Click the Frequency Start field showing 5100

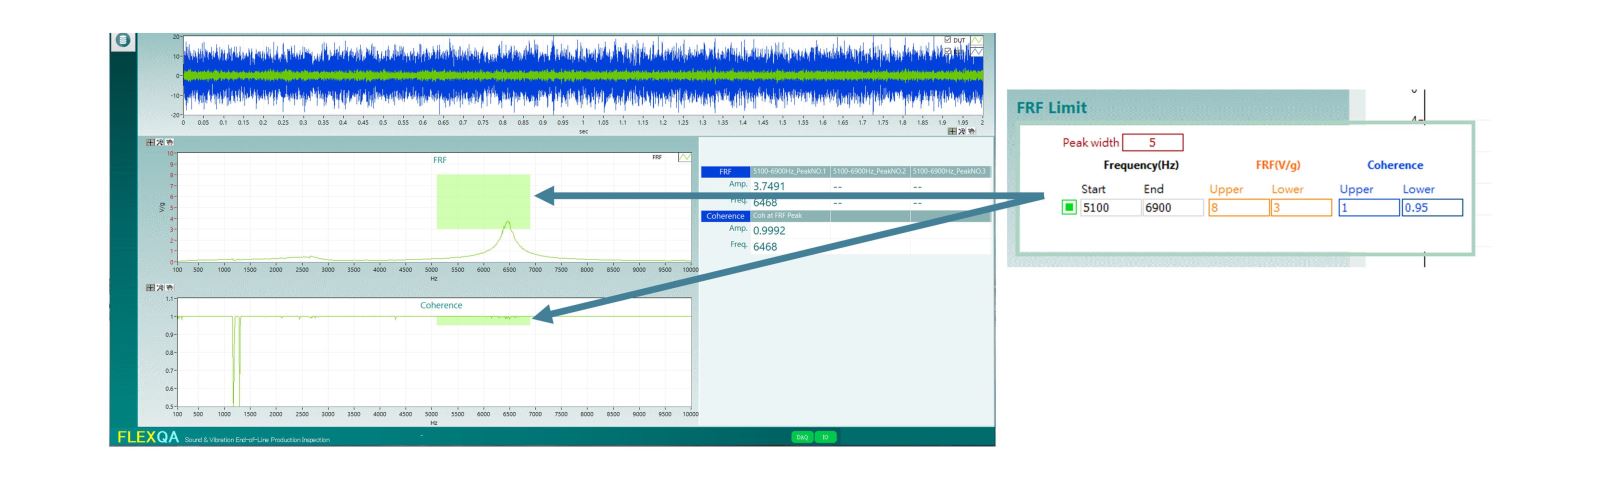pos(1109,208)
